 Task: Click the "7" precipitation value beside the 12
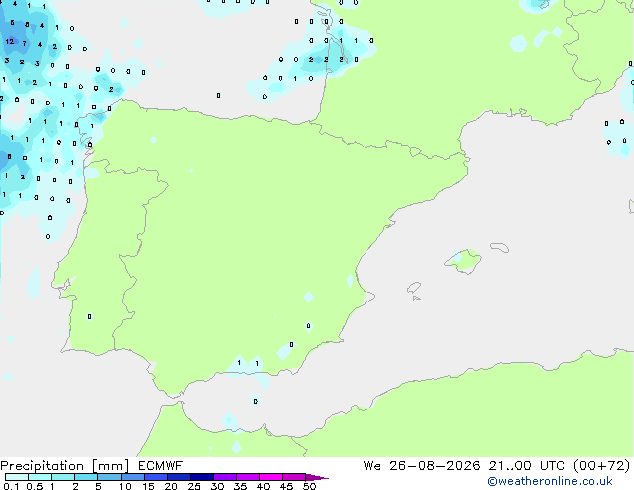pyautogui.click(x=25, y=43)
